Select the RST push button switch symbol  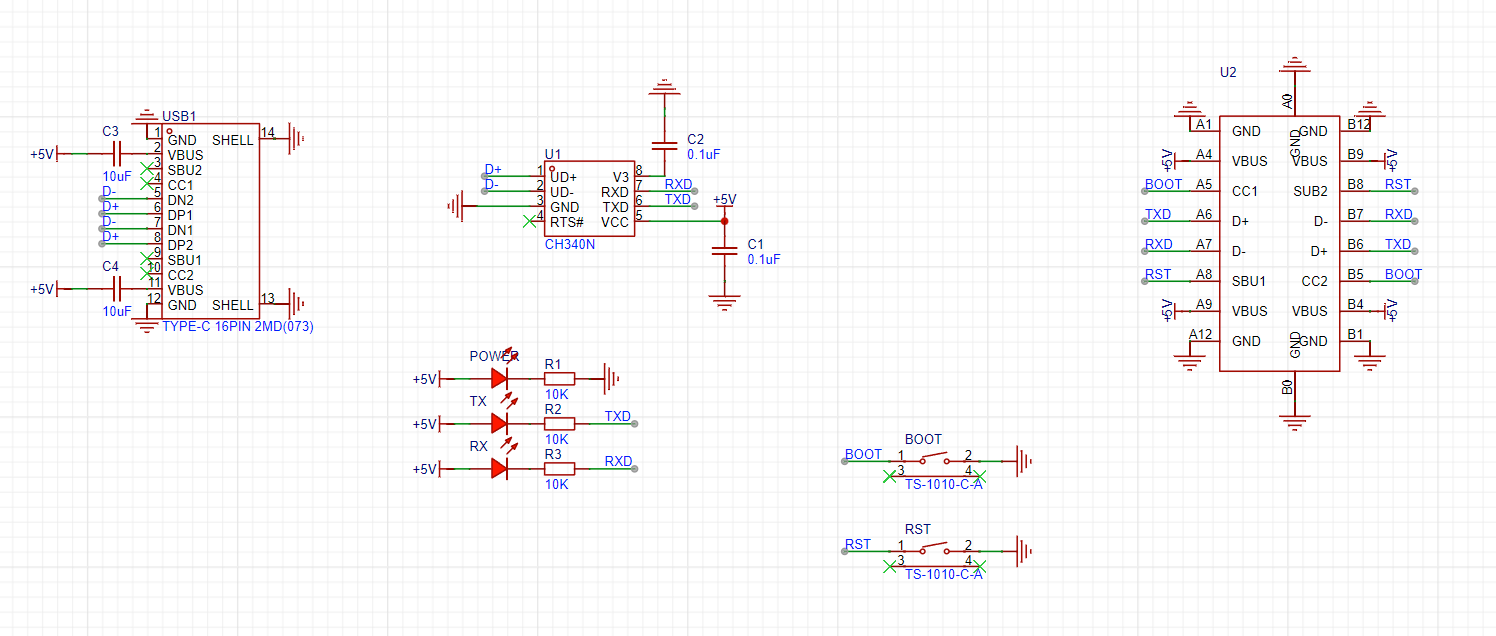click(x=935, y=551)
